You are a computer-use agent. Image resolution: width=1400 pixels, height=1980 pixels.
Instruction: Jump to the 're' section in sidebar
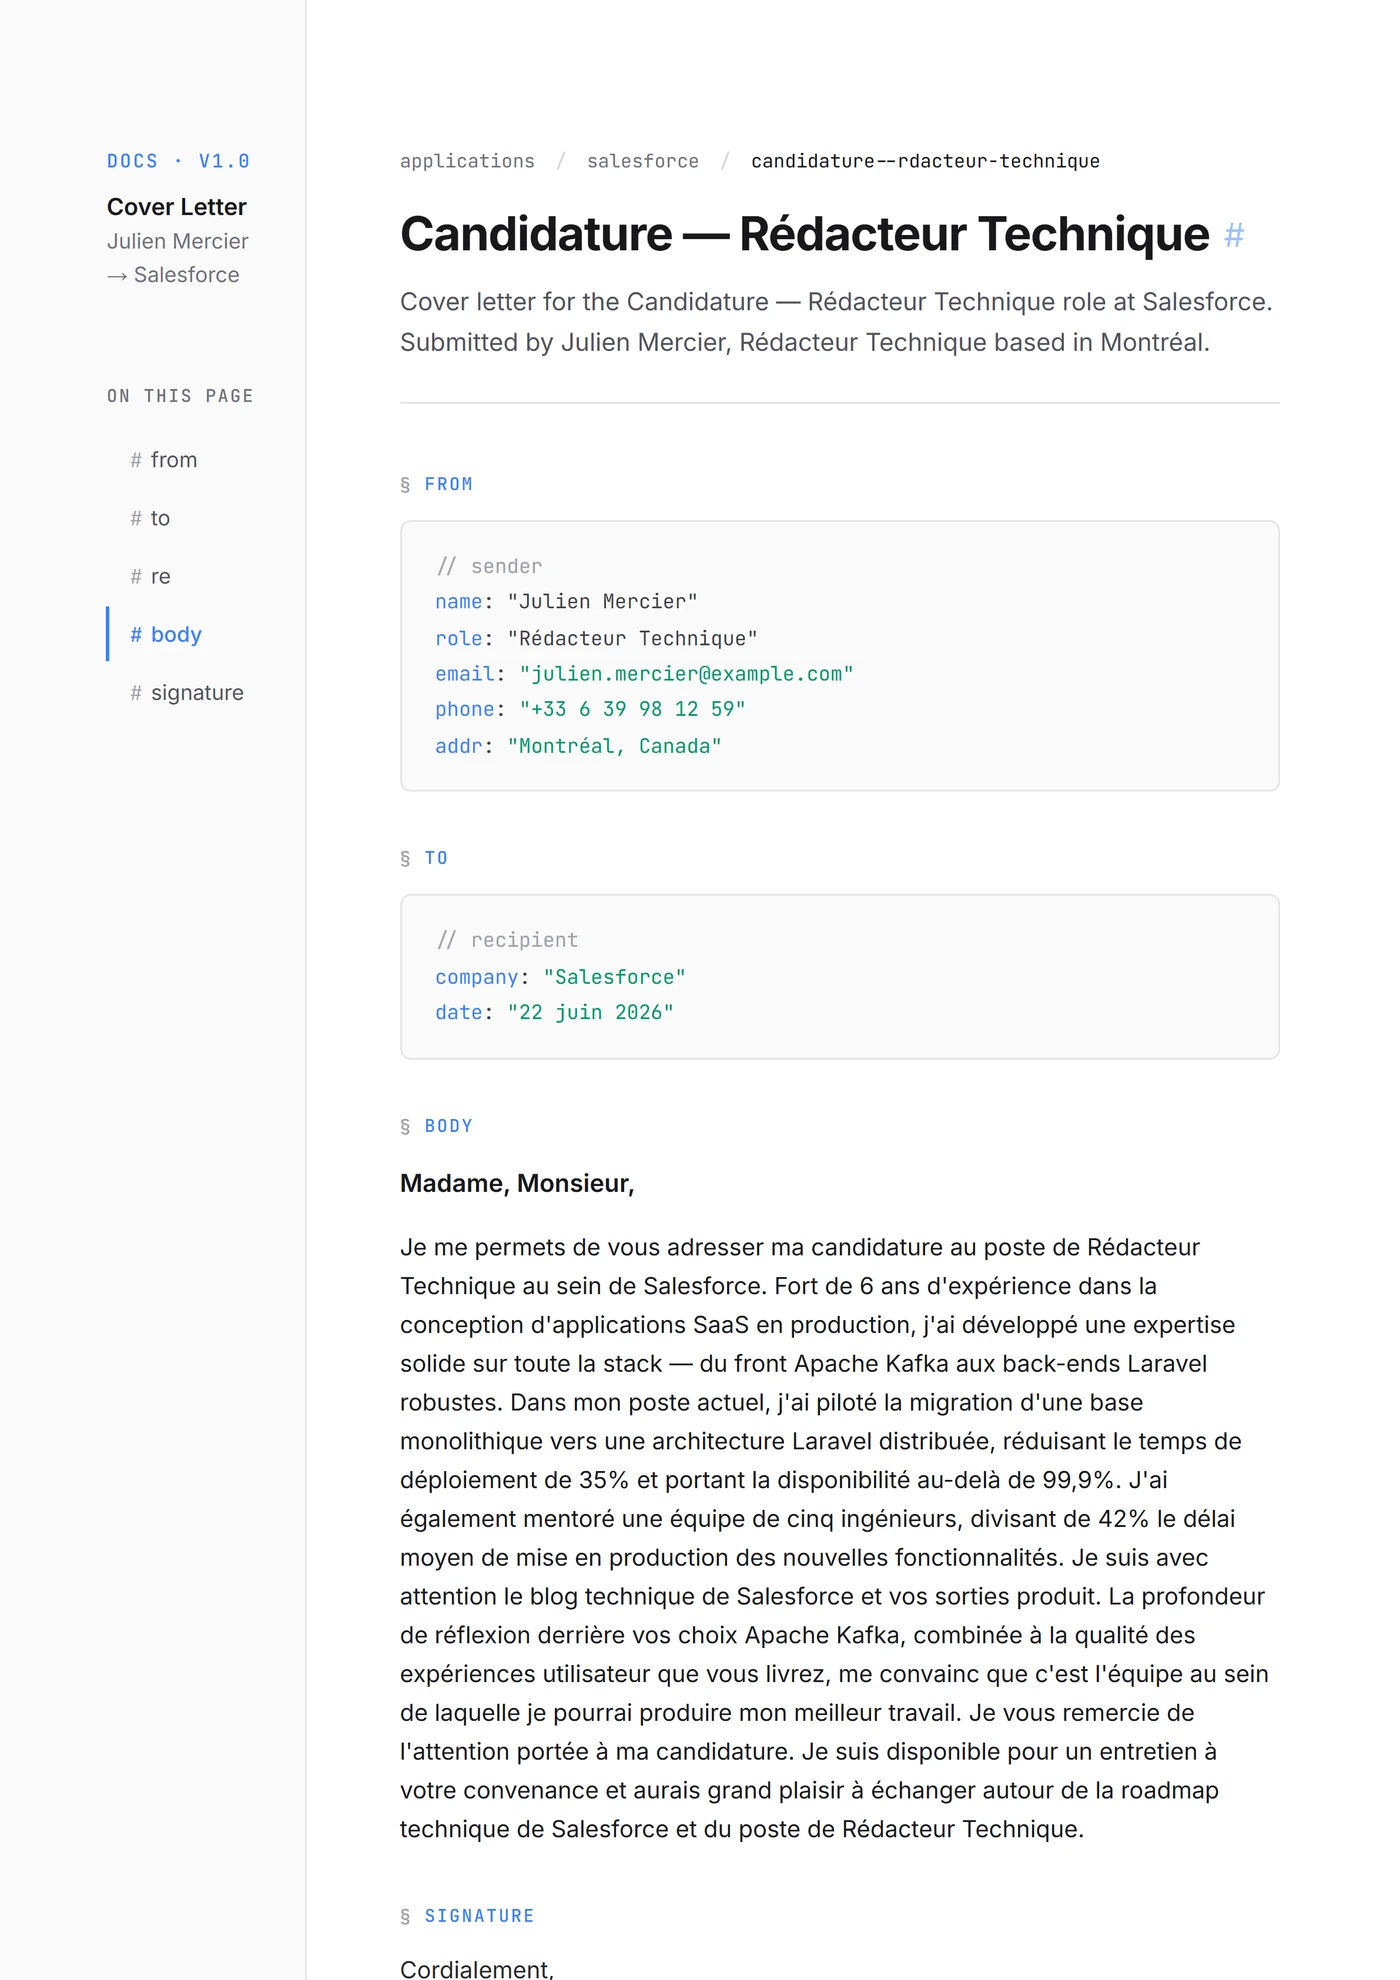[150, 576]
